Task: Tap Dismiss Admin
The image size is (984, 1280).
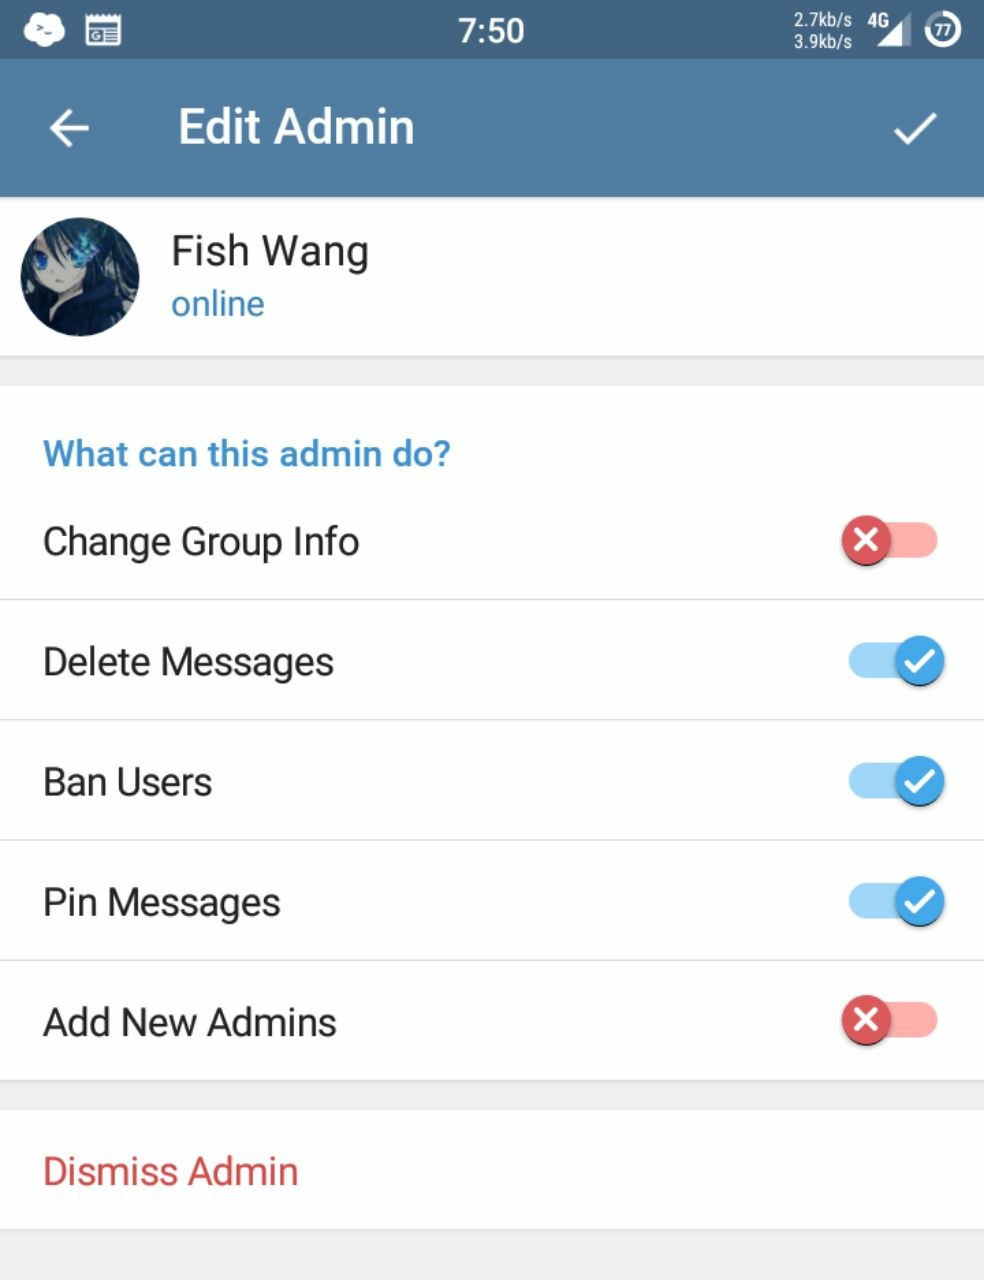Action: [171, 1171]
